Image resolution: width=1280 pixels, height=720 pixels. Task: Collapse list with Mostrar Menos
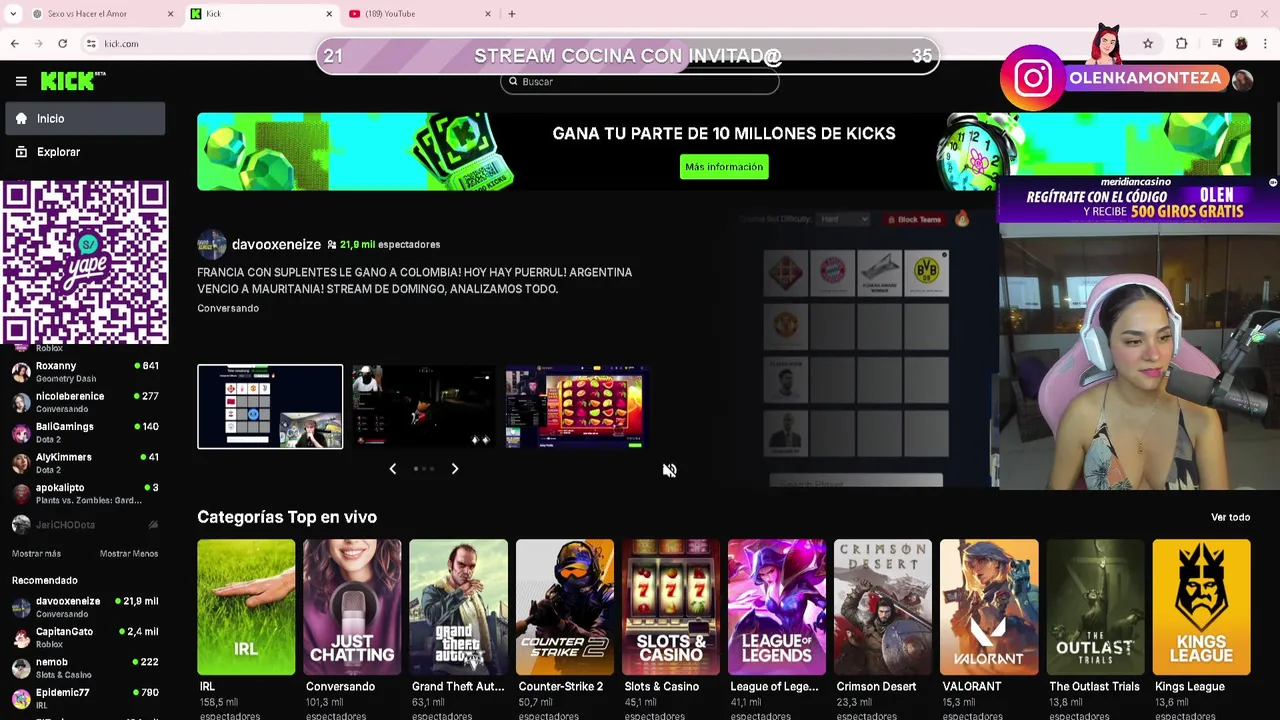click(x=129, y=554)
